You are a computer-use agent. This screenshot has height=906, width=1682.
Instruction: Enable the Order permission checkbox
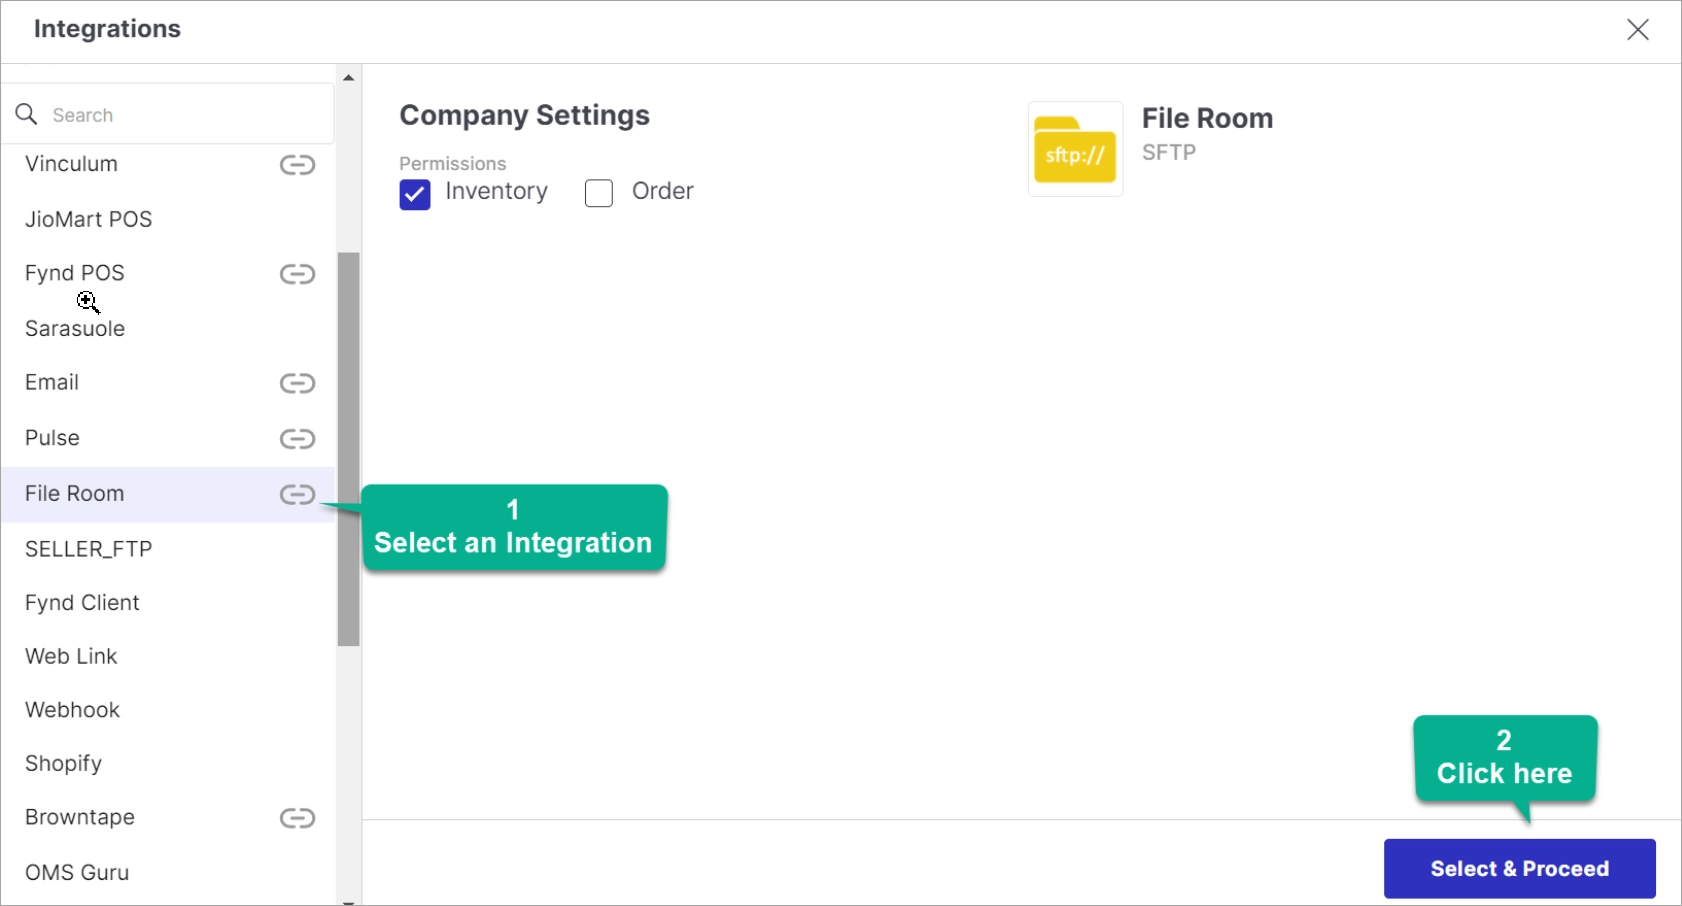pyautogui.click(x=599, y=193)
